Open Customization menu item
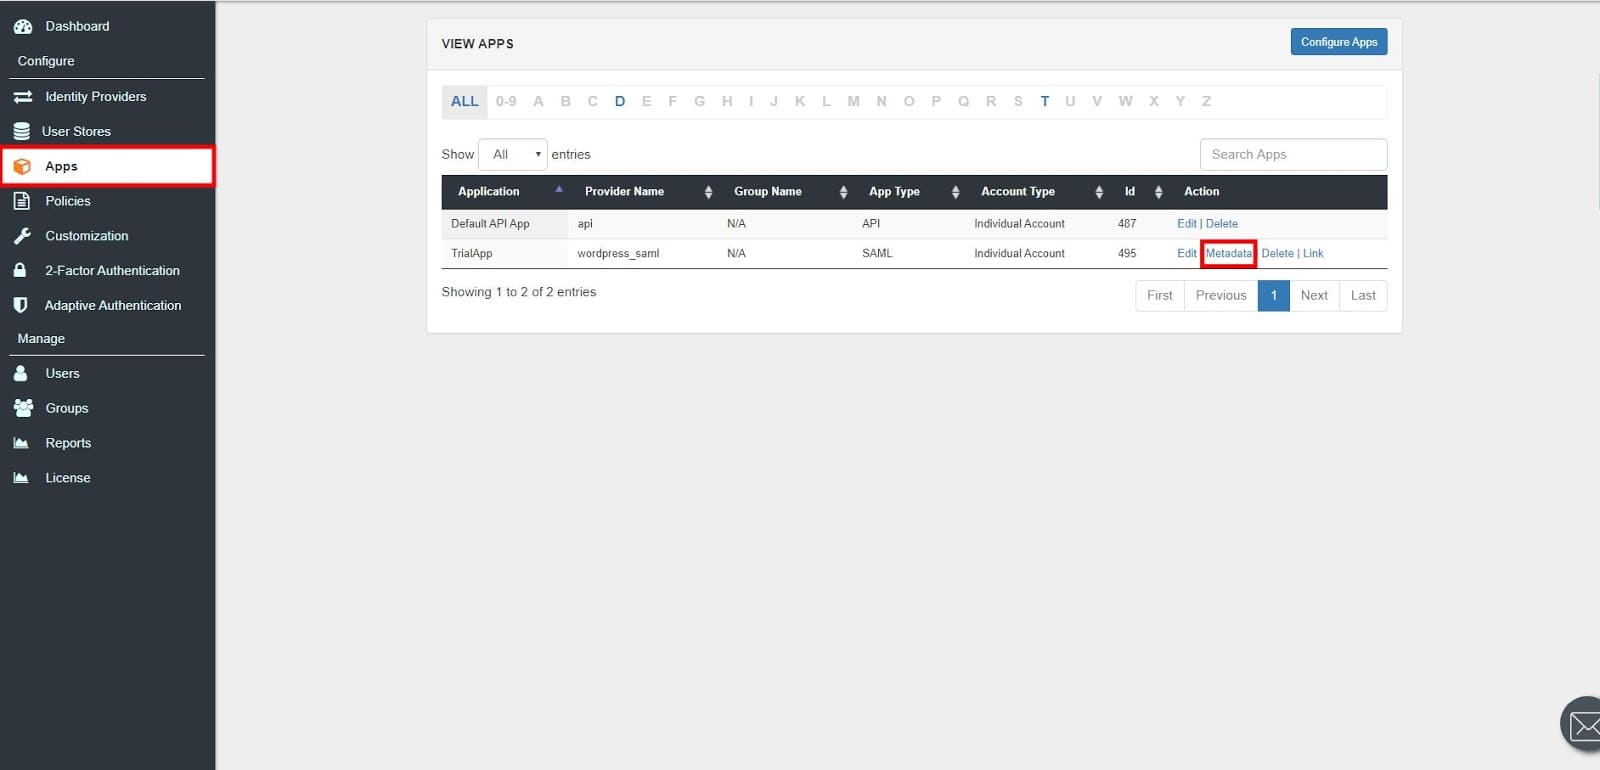This screenshot has height=770, width=1600. pos(87,236)
